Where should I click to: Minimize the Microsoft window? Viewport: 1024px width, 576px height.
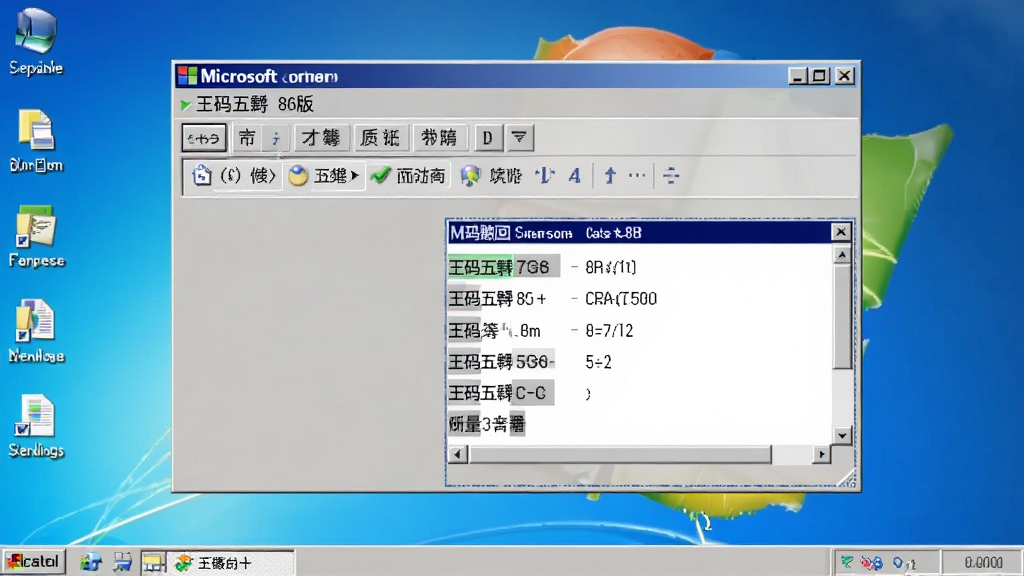(797, 76)
